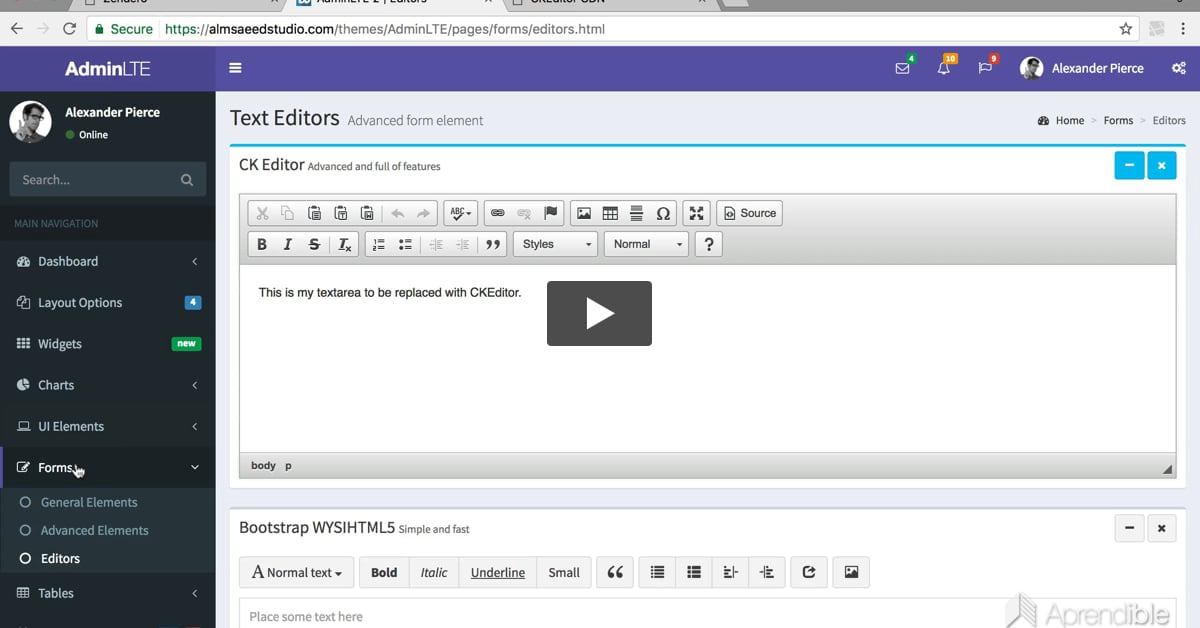The width and height of the screenshot is (1200, 628).
Task: Open the tasks flag icon in header
Action: [985, 68]
